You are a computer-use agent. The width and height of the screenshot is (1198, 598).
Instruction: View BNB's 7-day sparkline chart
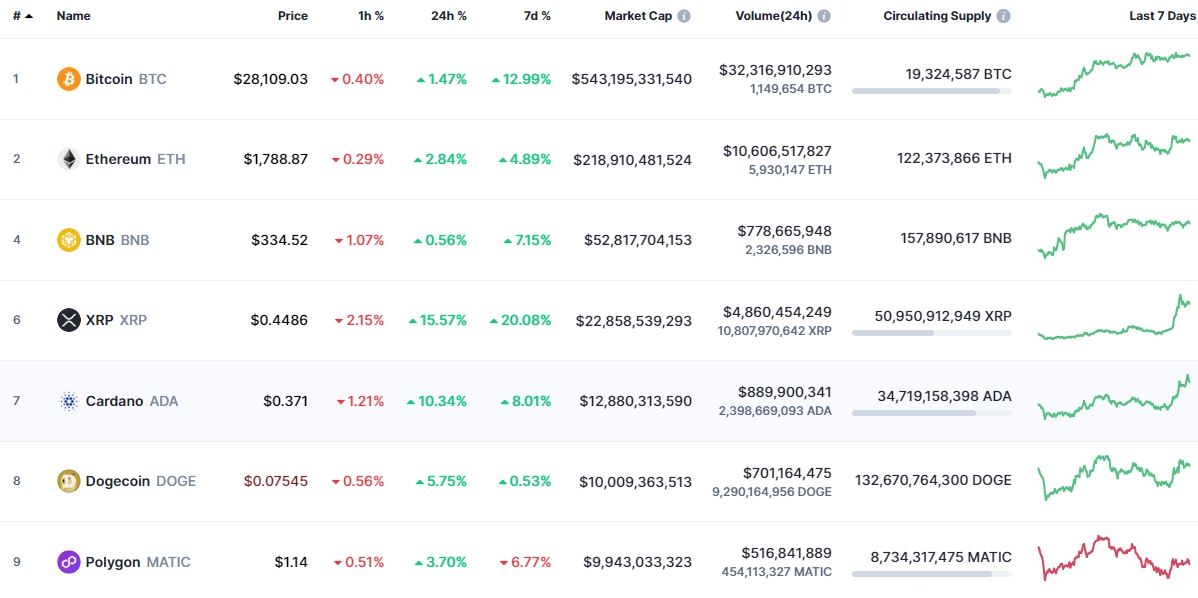[x=1114, y=236]
